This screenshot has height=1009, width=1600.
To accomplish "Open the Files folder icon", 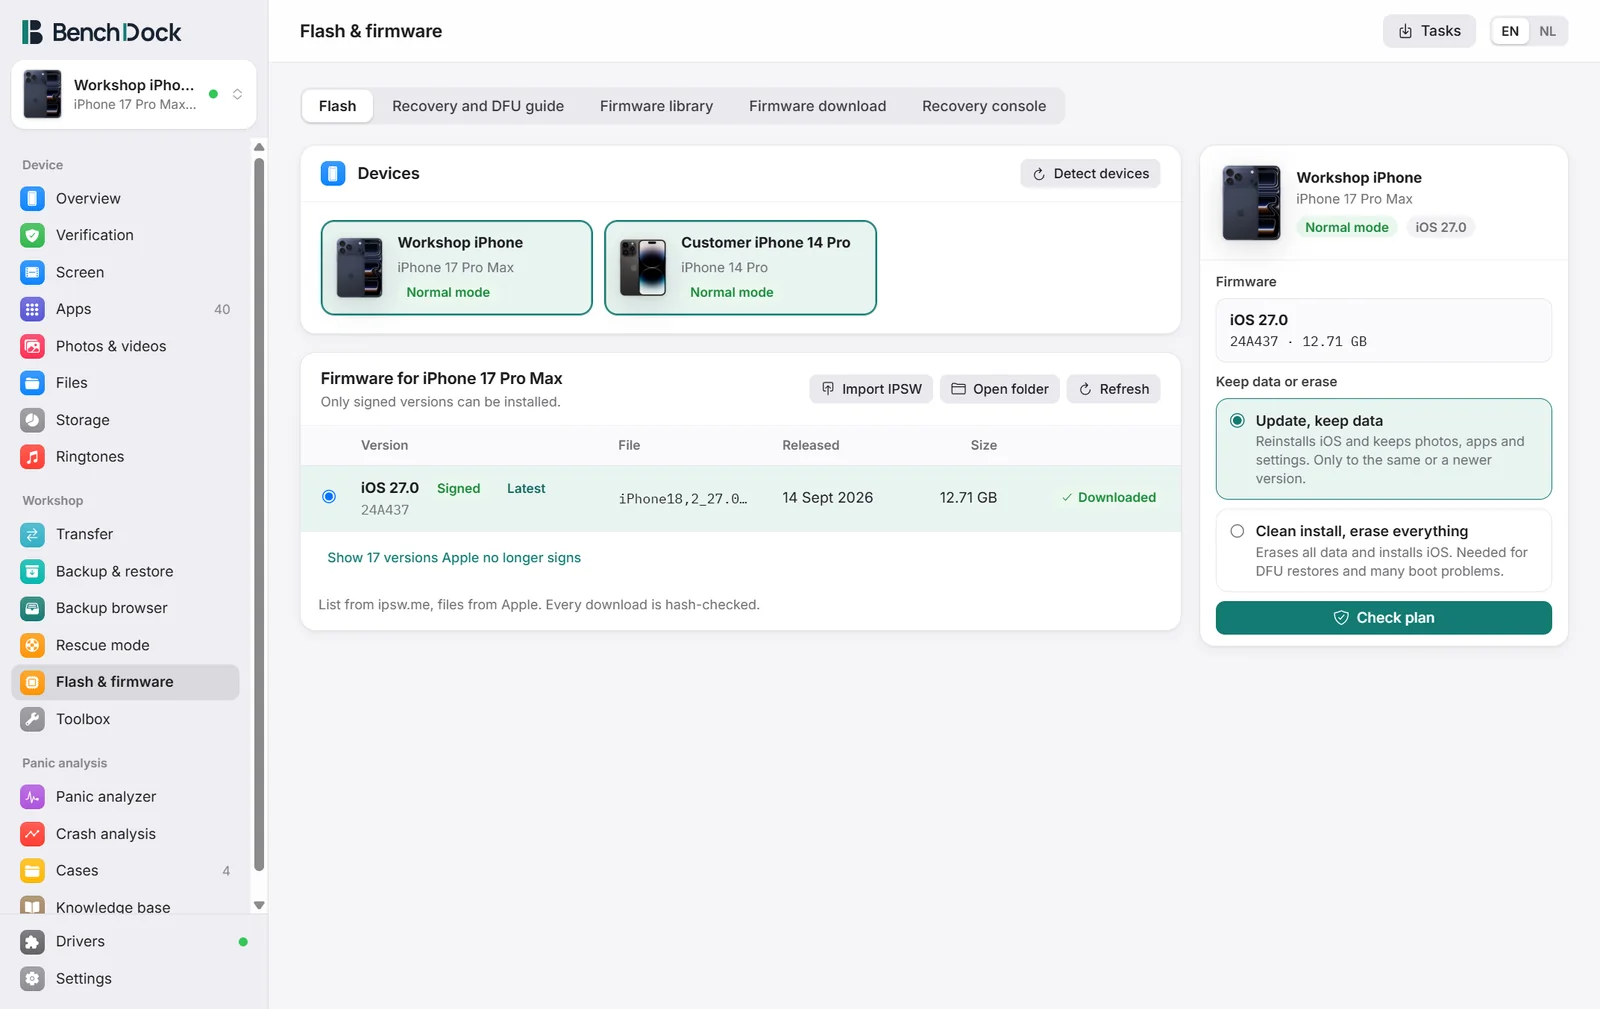I will click(32, 383).
